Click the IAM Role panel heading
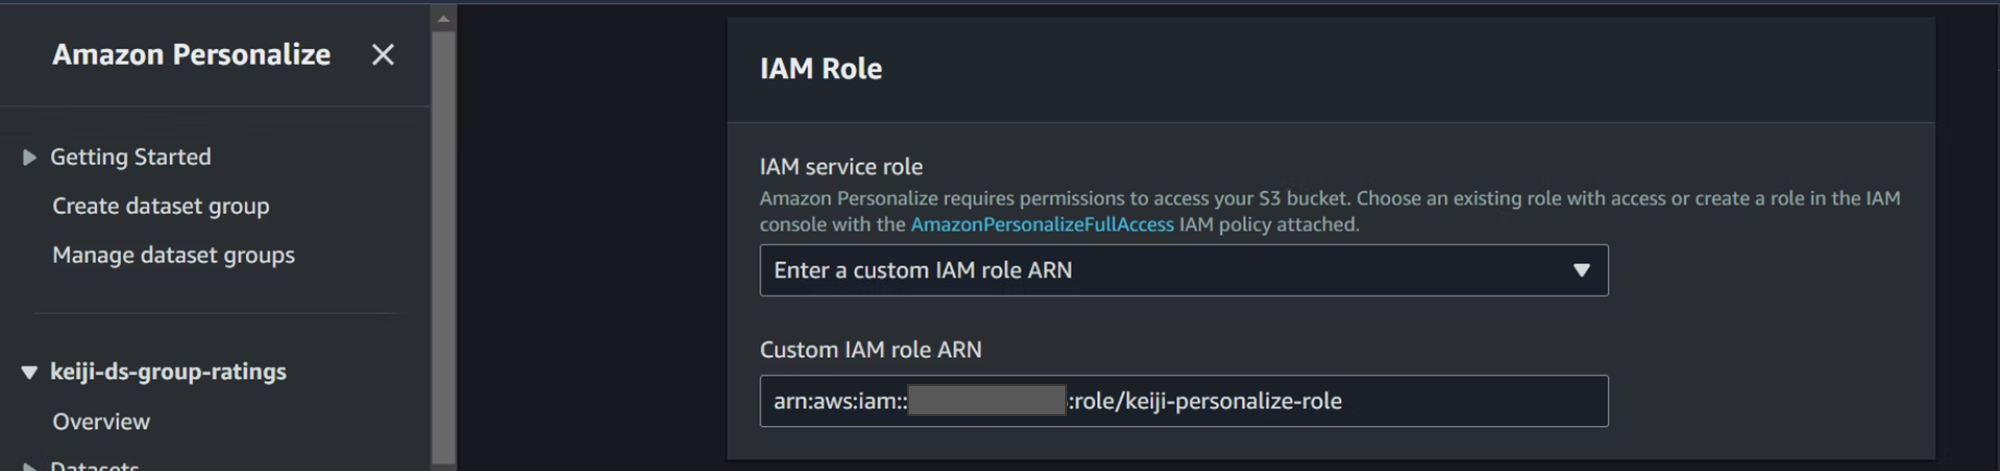The image size is (2000, 471). click(x=820, y=69)
